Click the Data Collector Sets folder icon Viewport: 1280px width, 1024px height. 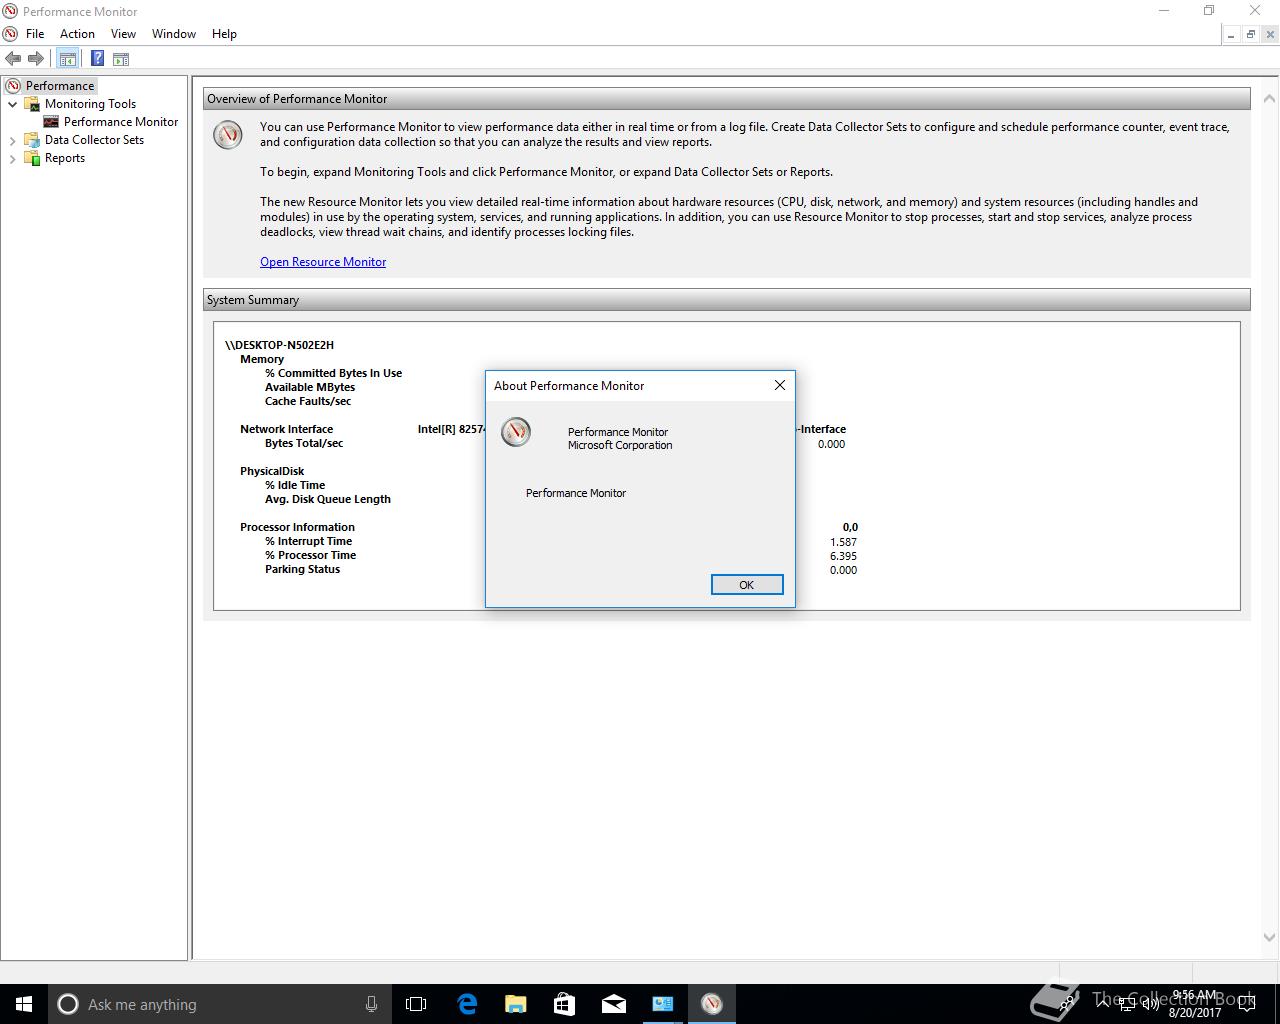(32, 140)
